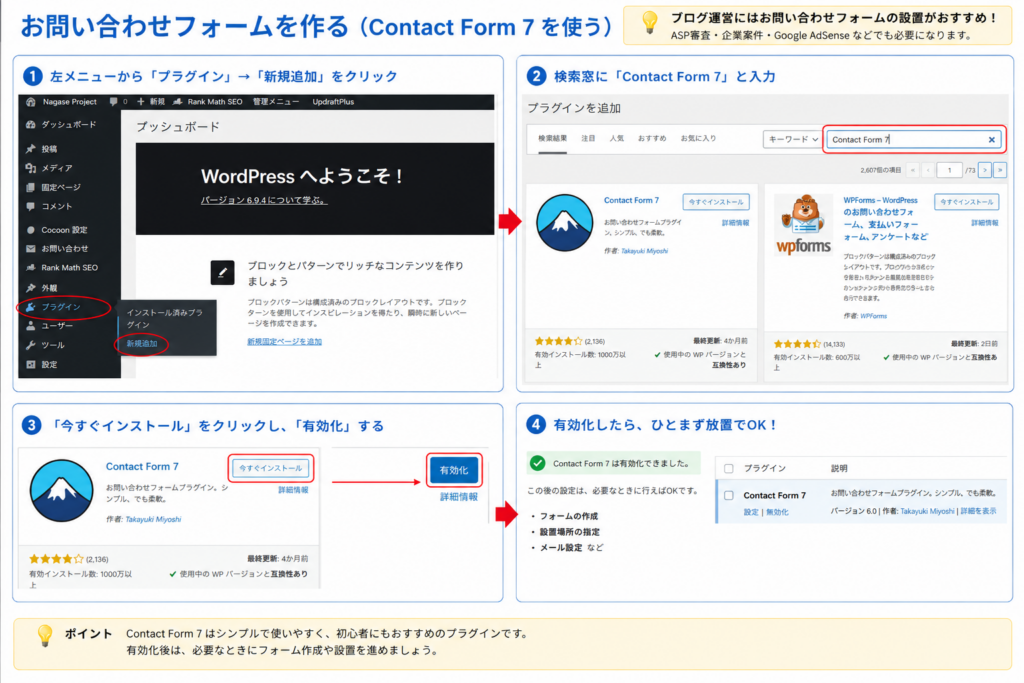
Task: Click the Rank Math SEO sidebar icon
Action: 31,268
